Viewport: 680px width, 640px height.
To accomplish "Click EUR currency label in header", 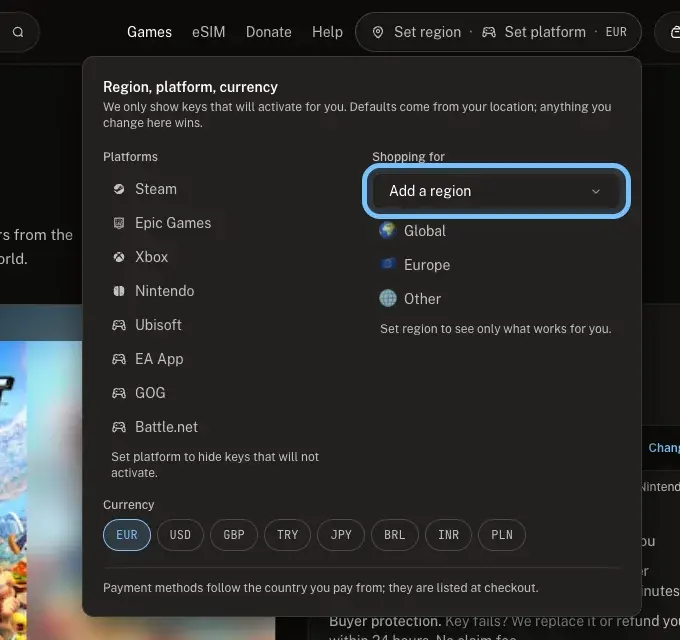I will 616,32.
